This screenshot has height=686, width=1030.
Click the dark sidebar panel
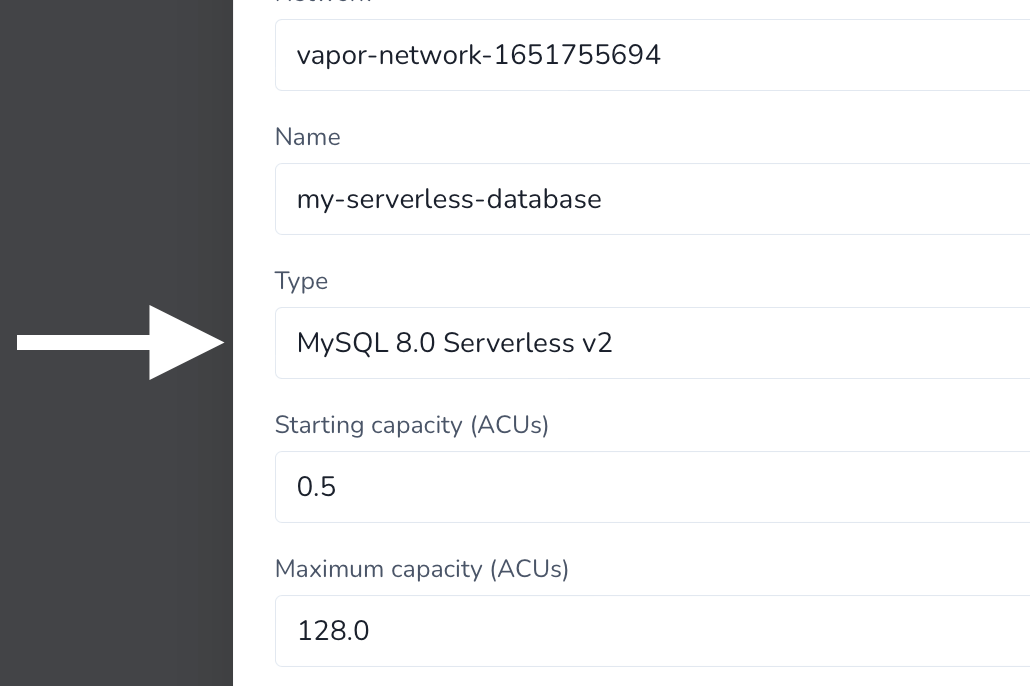click(x=115, y=550)
